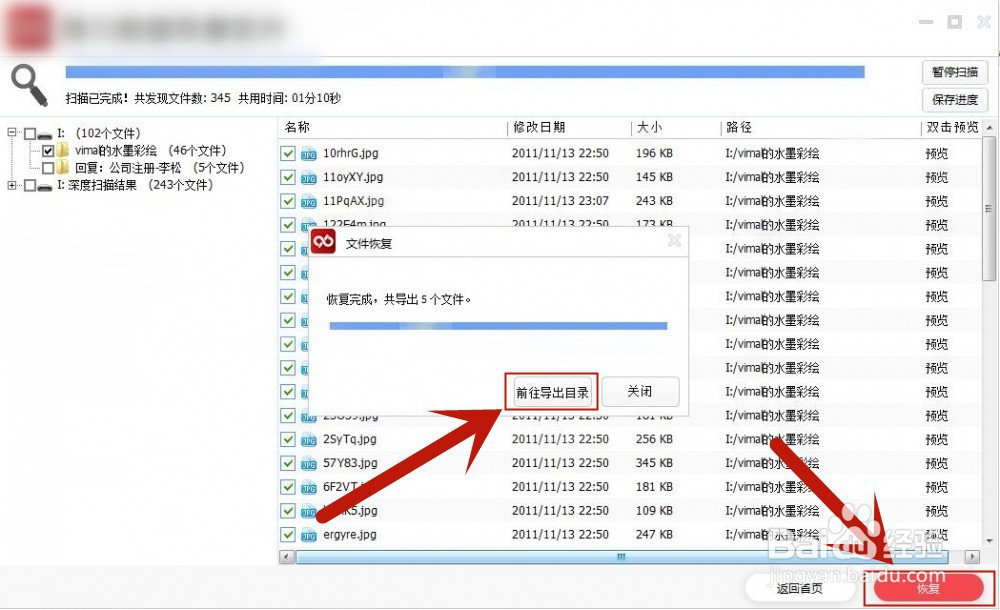
Task: Click the drive icon for I: (102个文件)
Action: point(44,133)
